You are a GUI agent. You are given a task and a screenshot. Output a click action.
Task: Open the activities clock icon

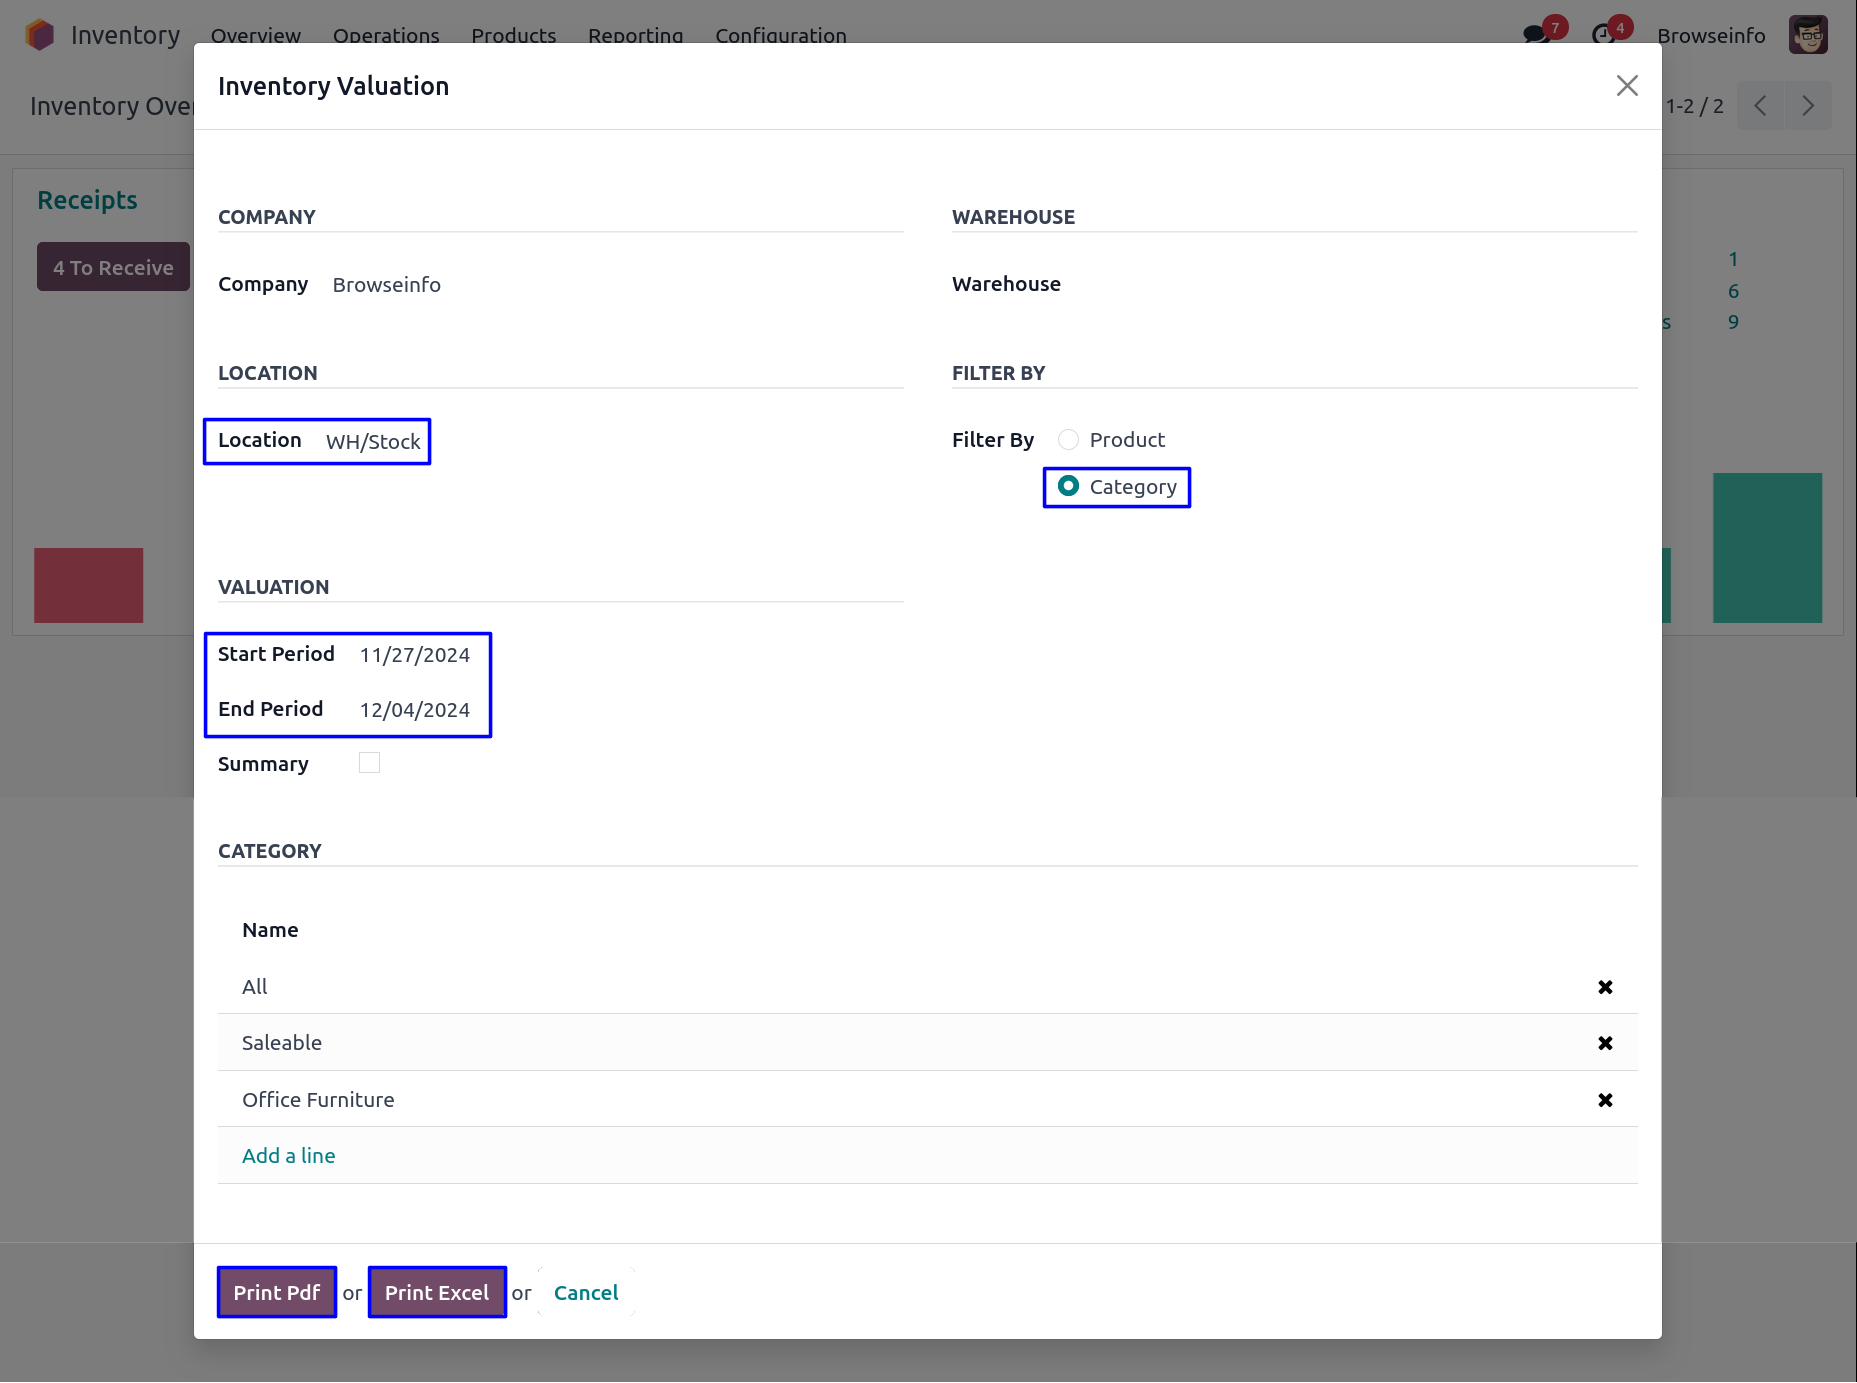(x=1603, y=35)
